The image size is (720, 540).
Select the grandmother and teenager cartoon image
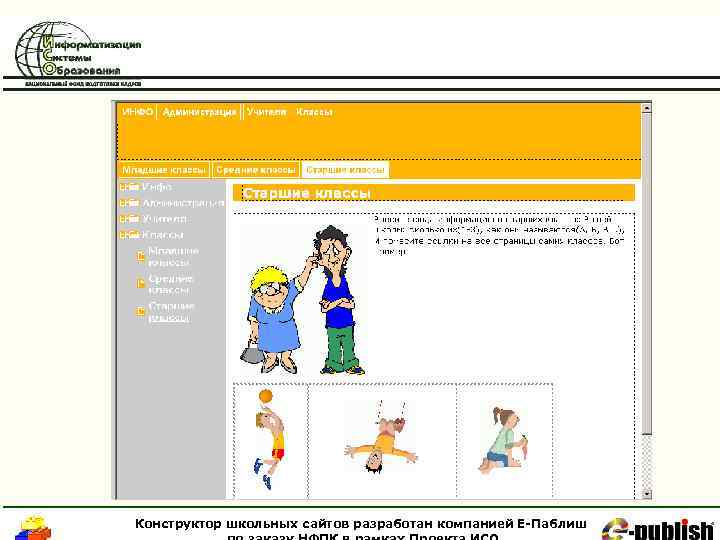(x=303, y=299)
